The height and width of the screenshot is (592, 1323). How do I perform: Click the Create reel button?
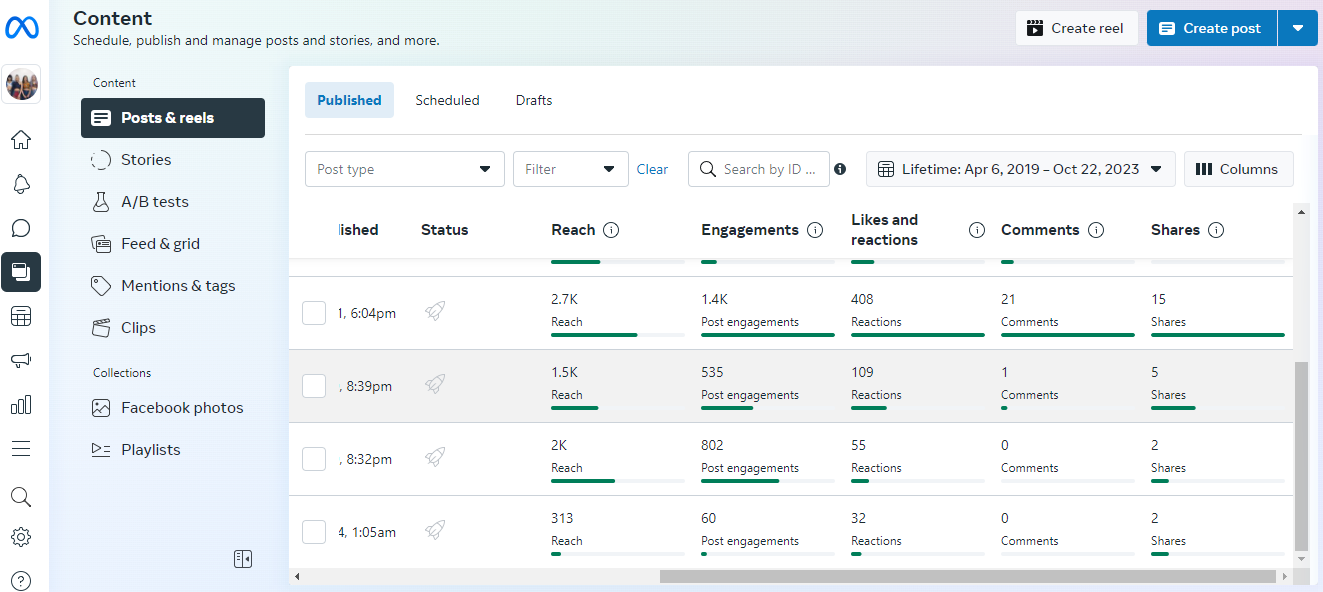pyautogui.click(x=1076, y=28)
